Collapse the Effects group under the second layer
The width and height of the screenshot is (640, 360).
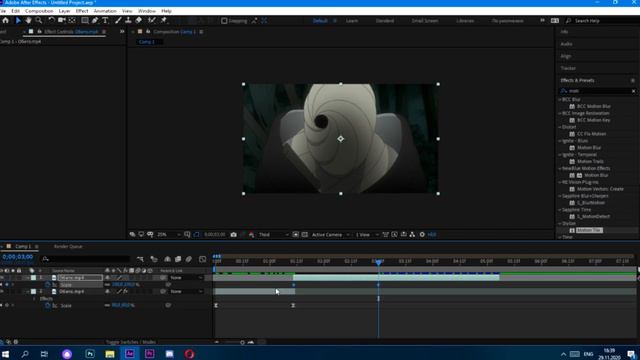point(34,299)
